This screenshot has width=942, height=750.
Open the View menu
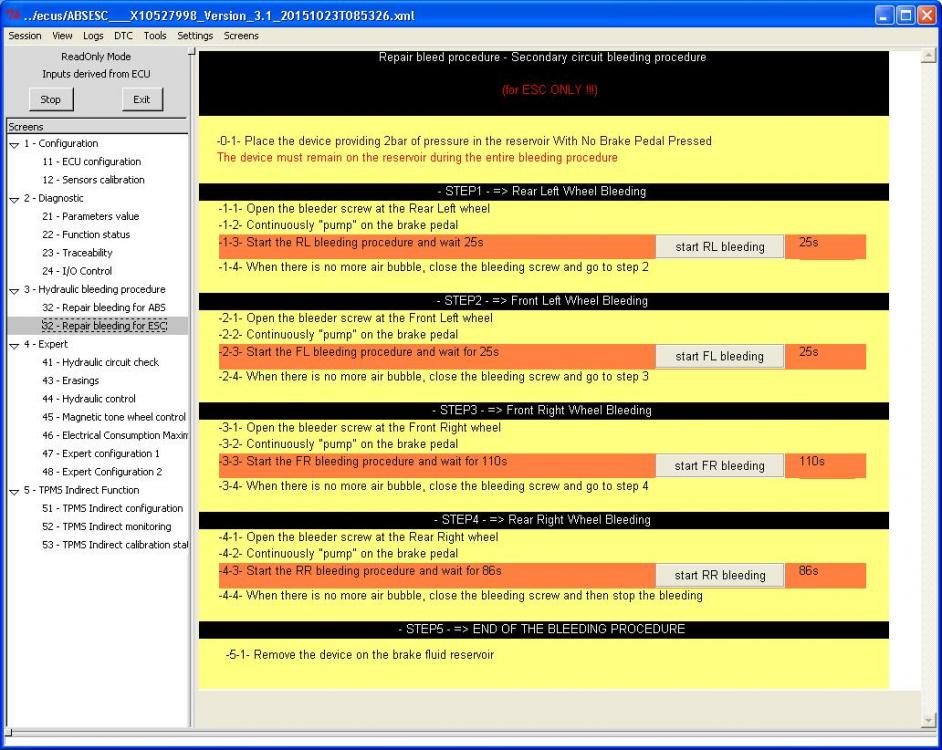62,36
